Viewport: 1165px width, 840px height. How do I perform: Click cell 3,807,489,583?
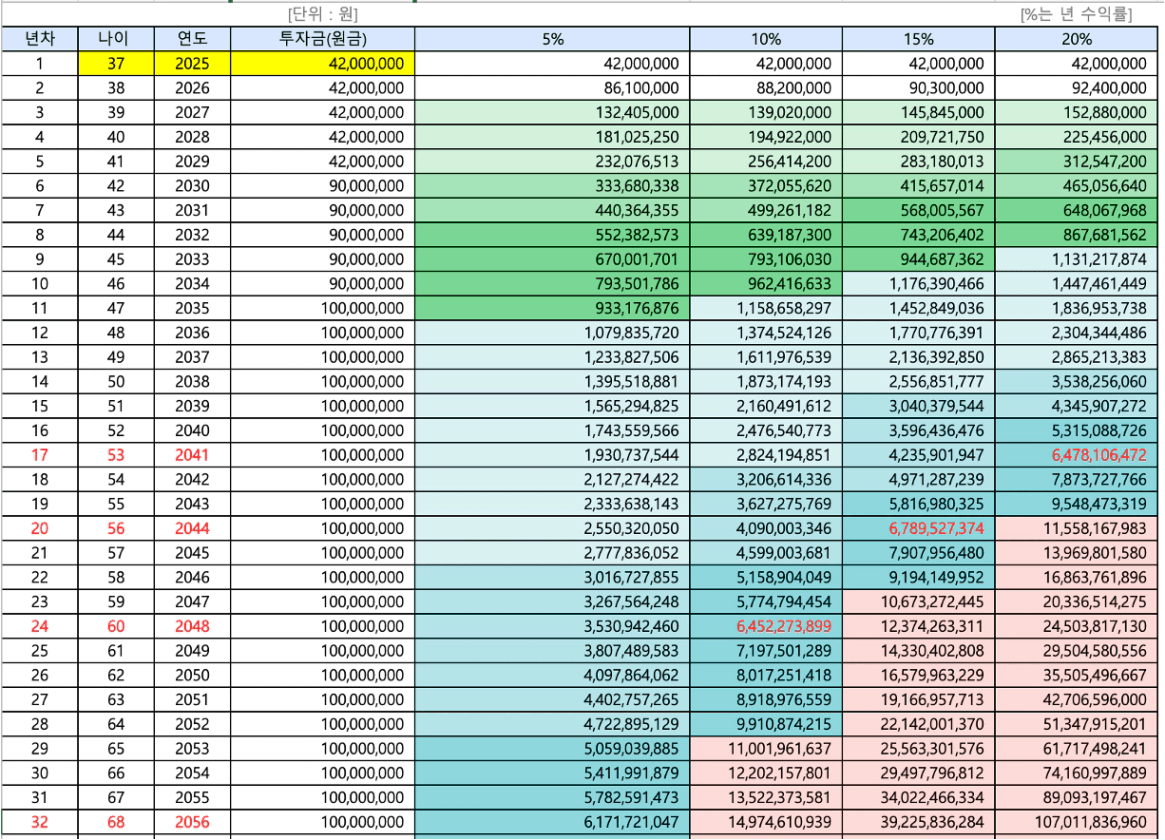point(552,652)
